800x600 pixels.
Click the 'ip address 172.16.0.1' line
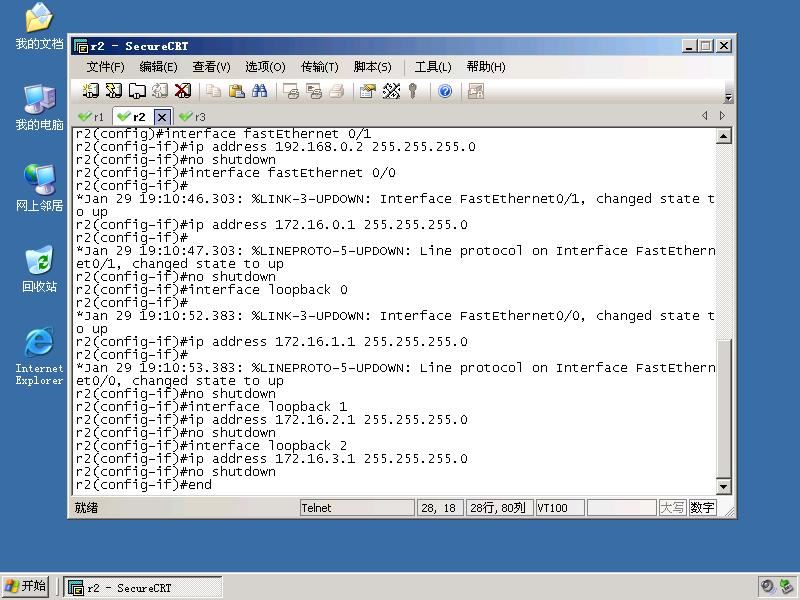[271, 225]
